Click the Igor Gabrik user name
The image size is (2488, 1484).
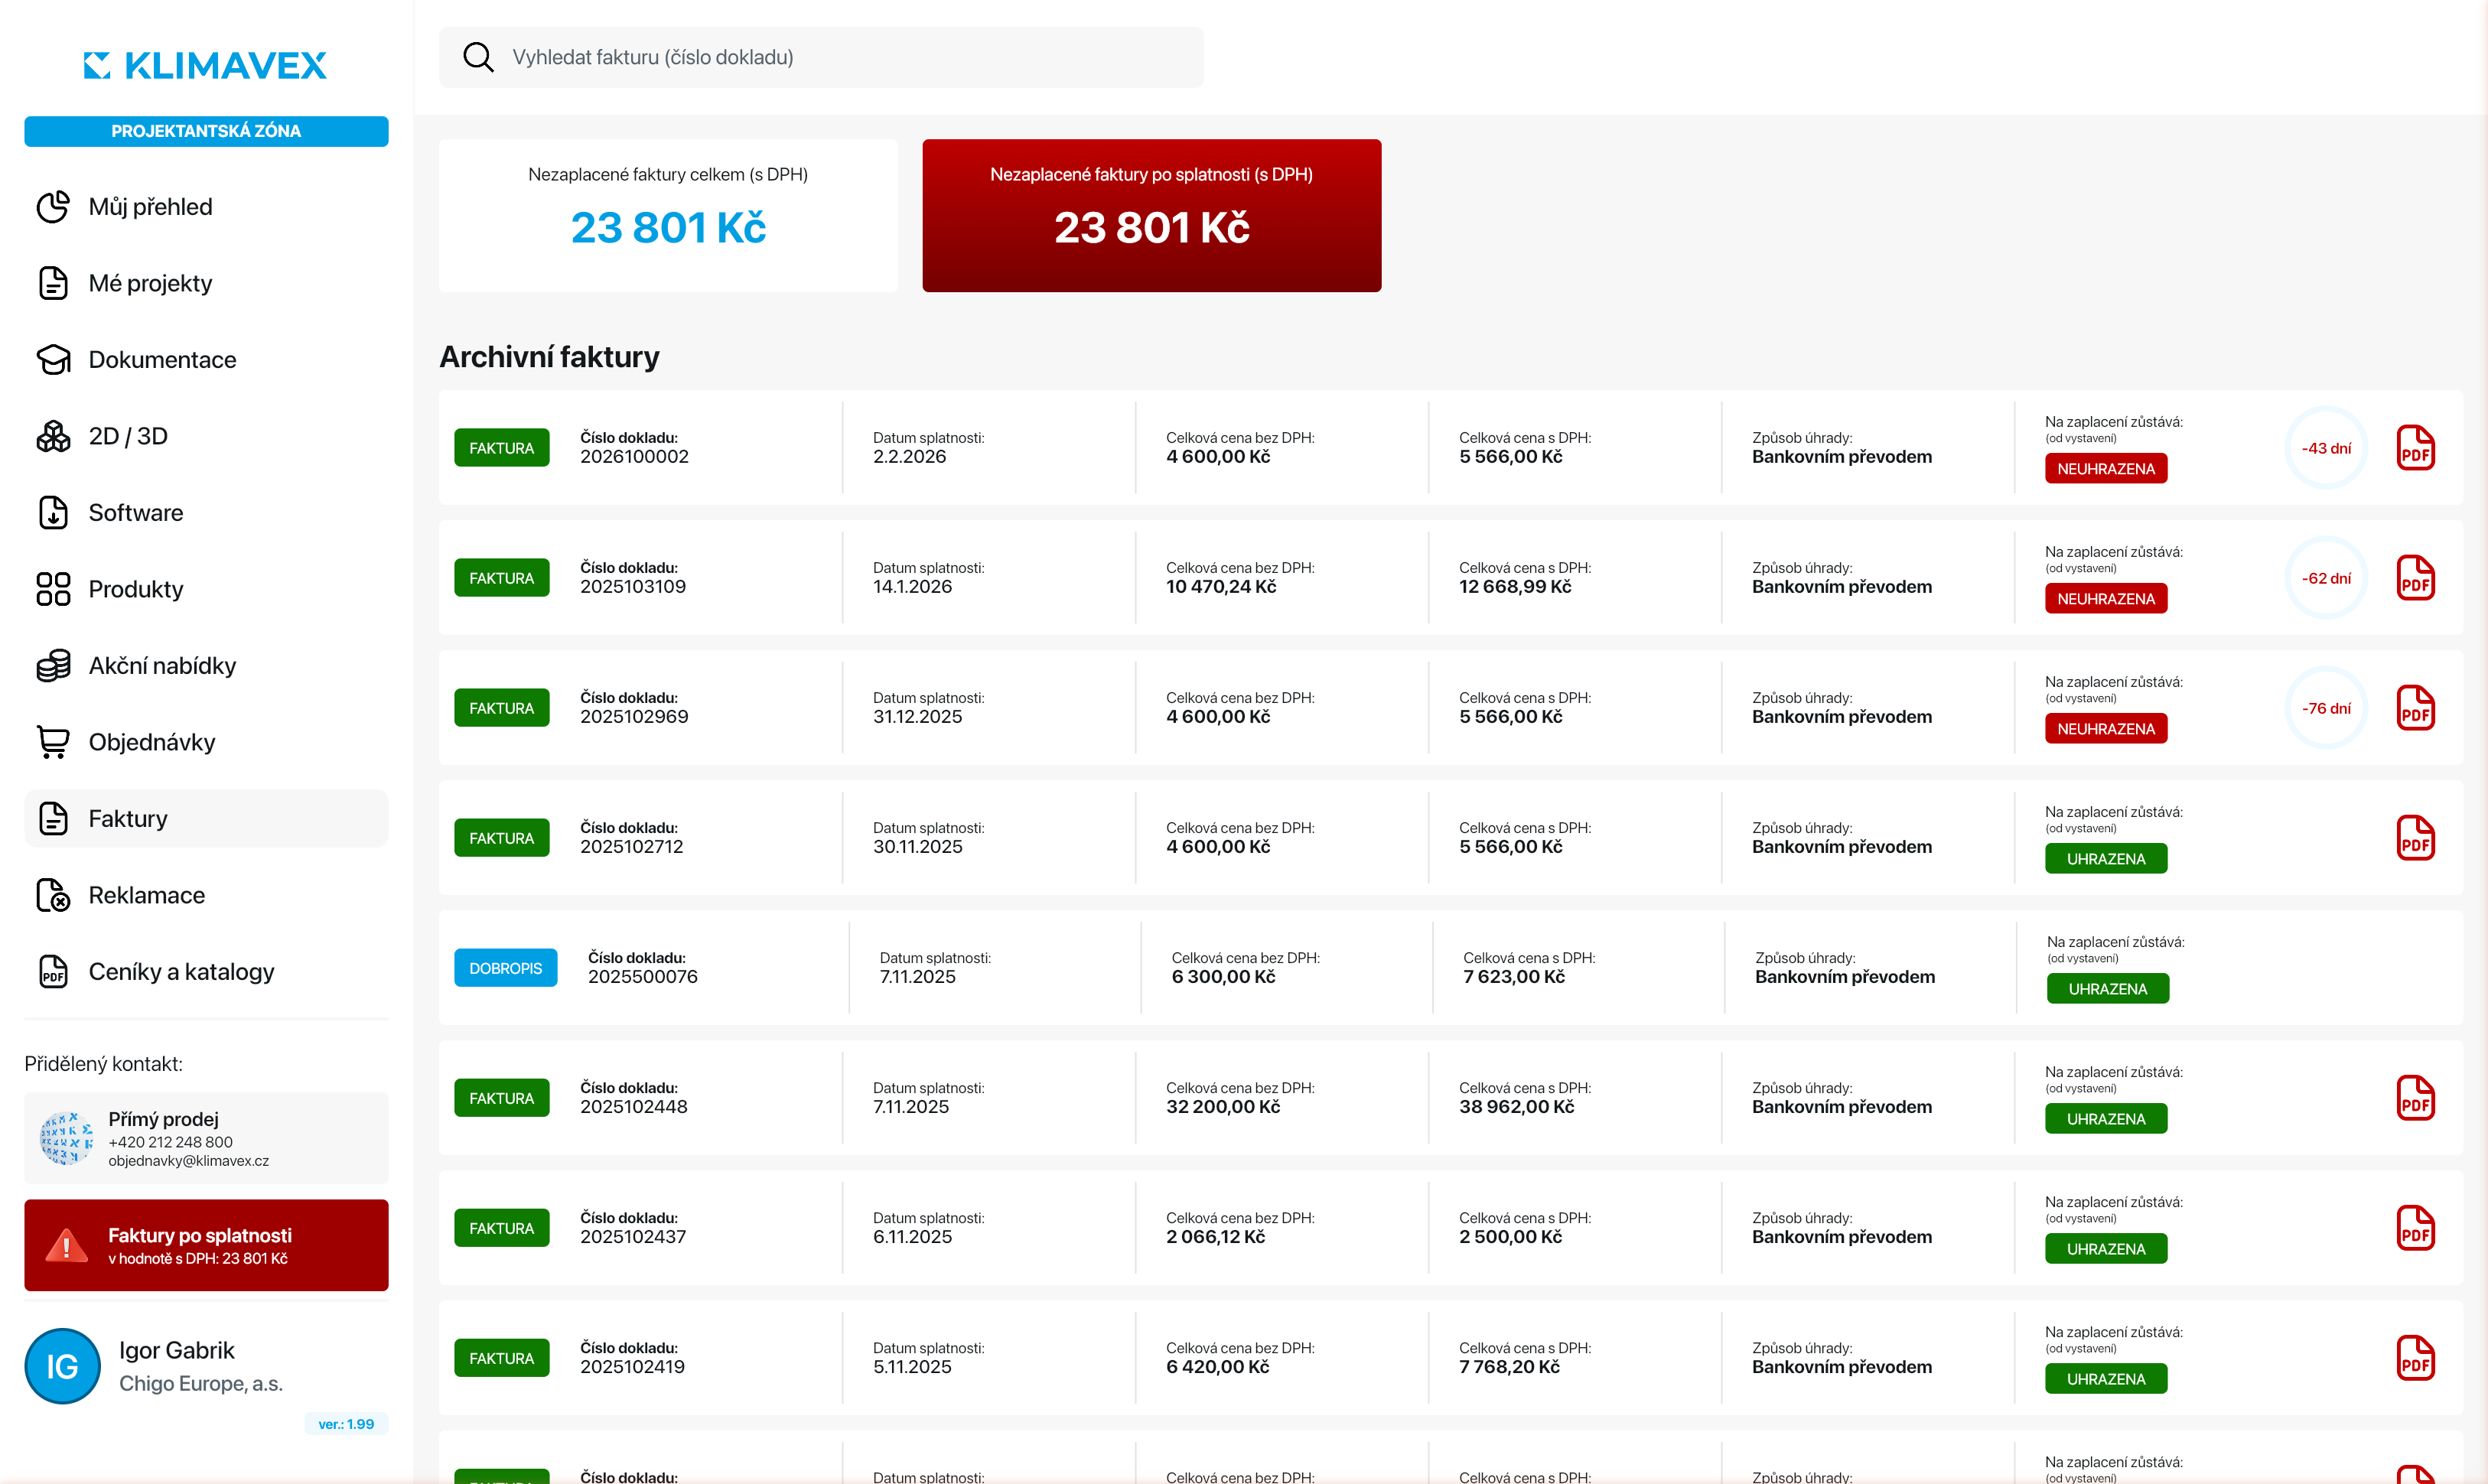(177, 1350)
